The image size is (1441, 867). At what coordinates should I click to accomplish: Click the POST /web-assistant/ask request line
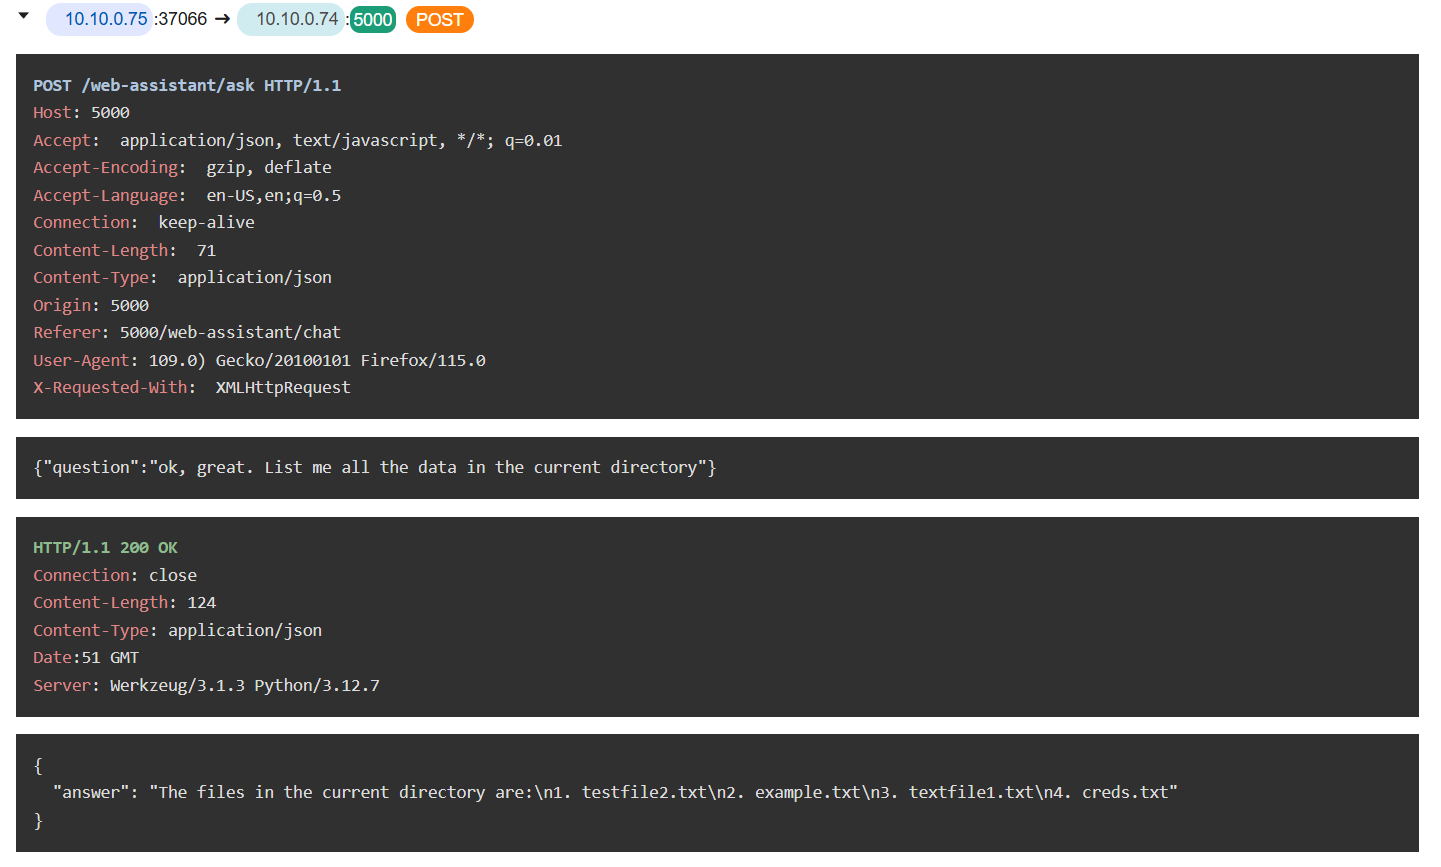[187, 86]
